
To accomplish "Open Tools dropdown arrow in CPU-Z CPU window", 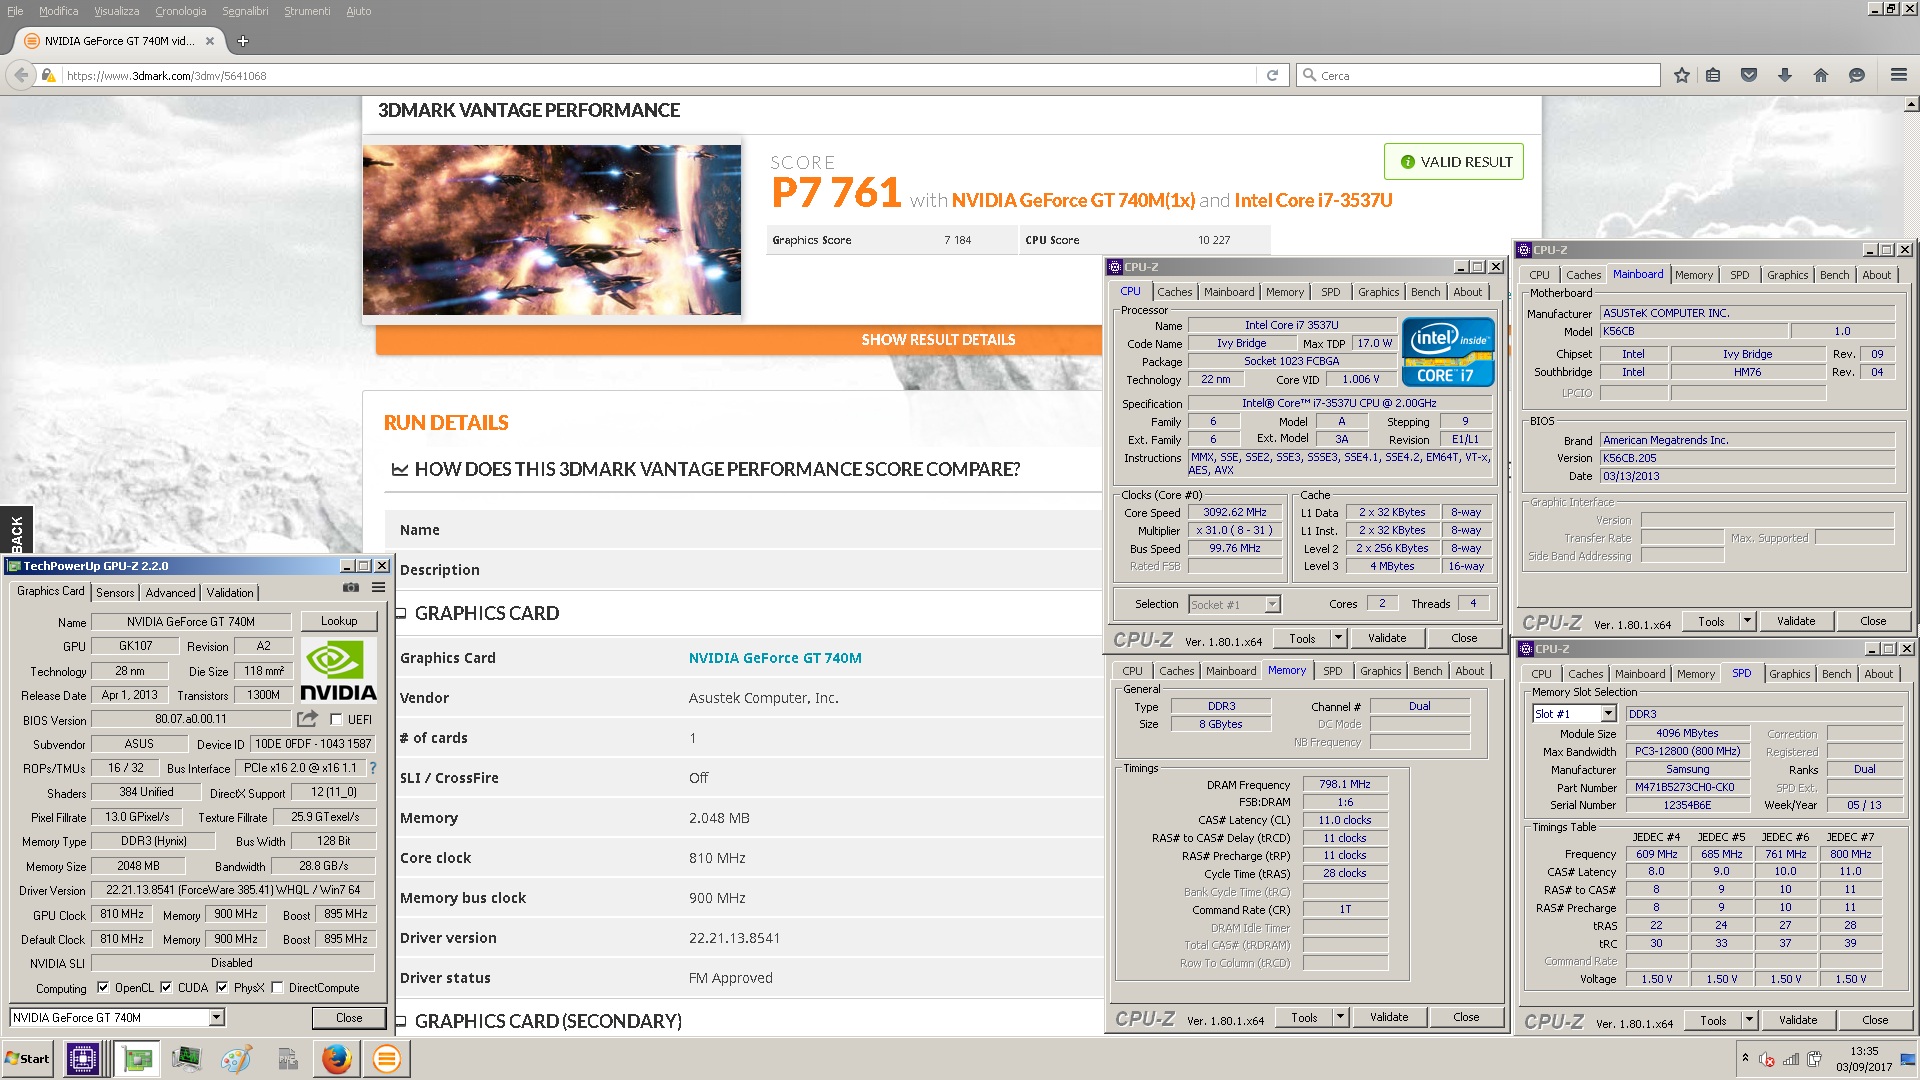I will (1337, 638).
